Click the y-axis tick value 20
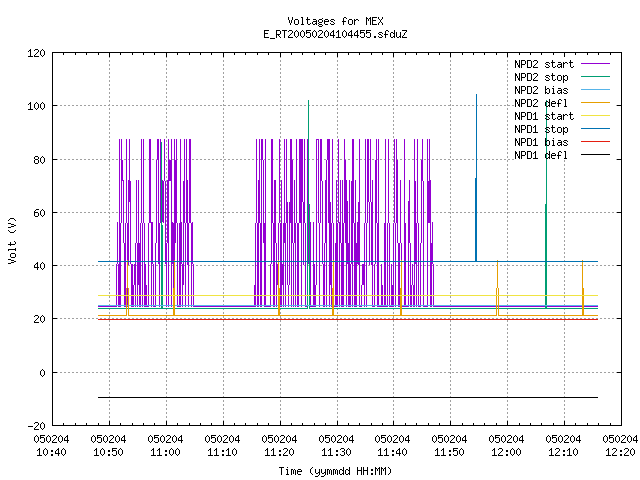Viewport: 640px width, 480px height. pyautogui.click(x=39, y=319)
